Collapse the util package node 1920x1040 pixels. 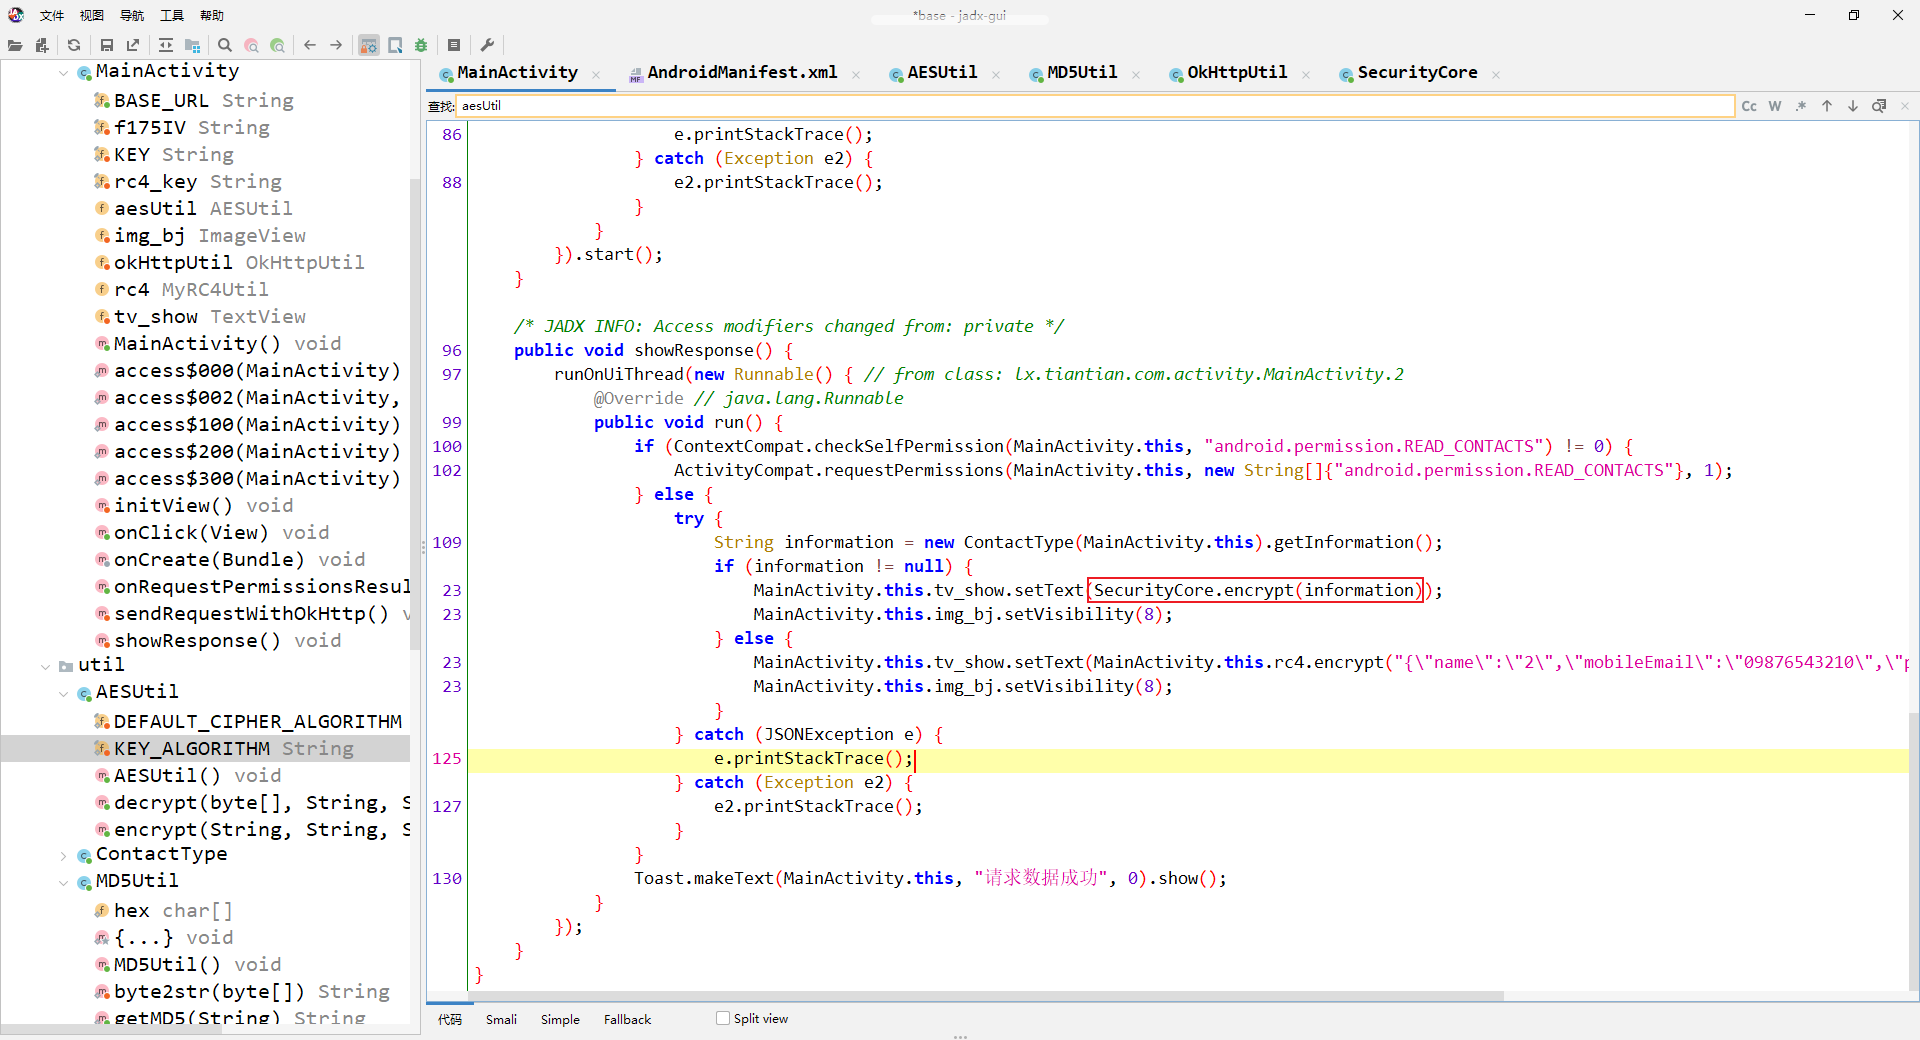click(x=46, y=666)
